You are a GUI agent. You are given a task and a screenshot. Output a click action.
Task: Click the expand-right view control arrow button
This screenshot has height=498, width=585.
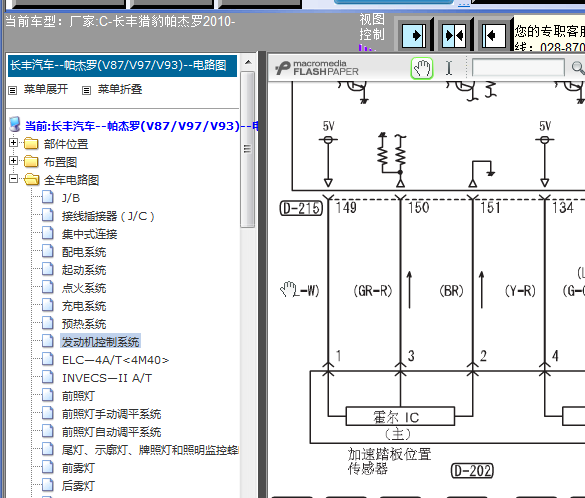click(414, 35)
